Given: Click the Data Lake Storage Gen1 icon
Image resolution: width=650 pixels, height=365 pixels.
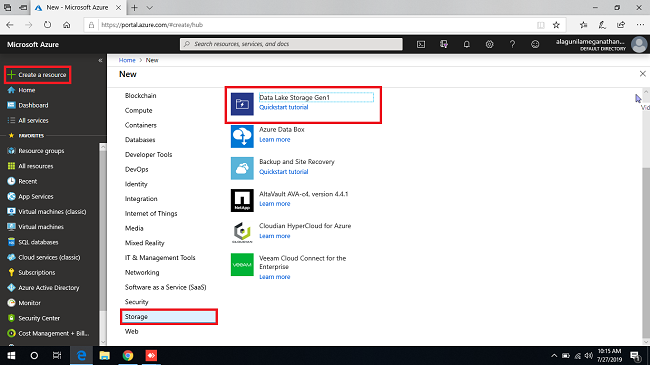Looking at the screenshot, I should coord(242,104).
